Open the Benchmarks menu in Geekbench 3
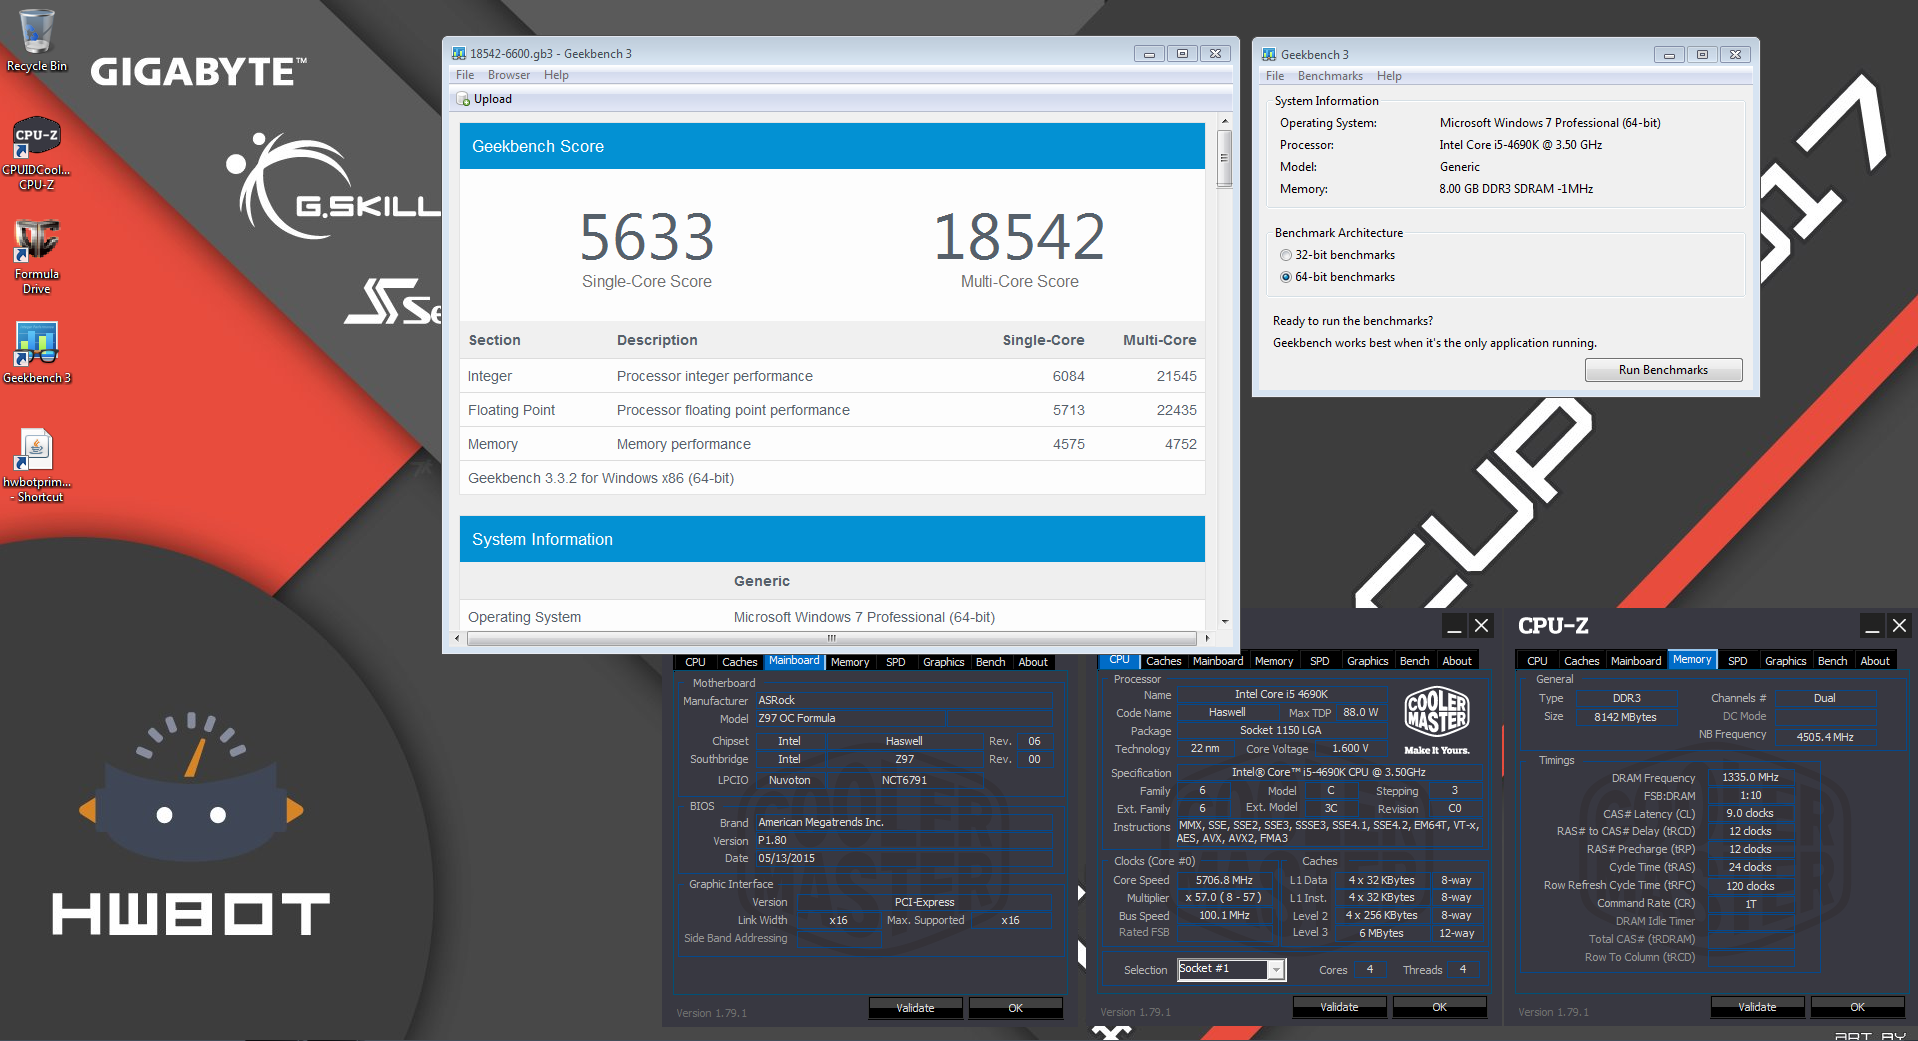 1330,76
